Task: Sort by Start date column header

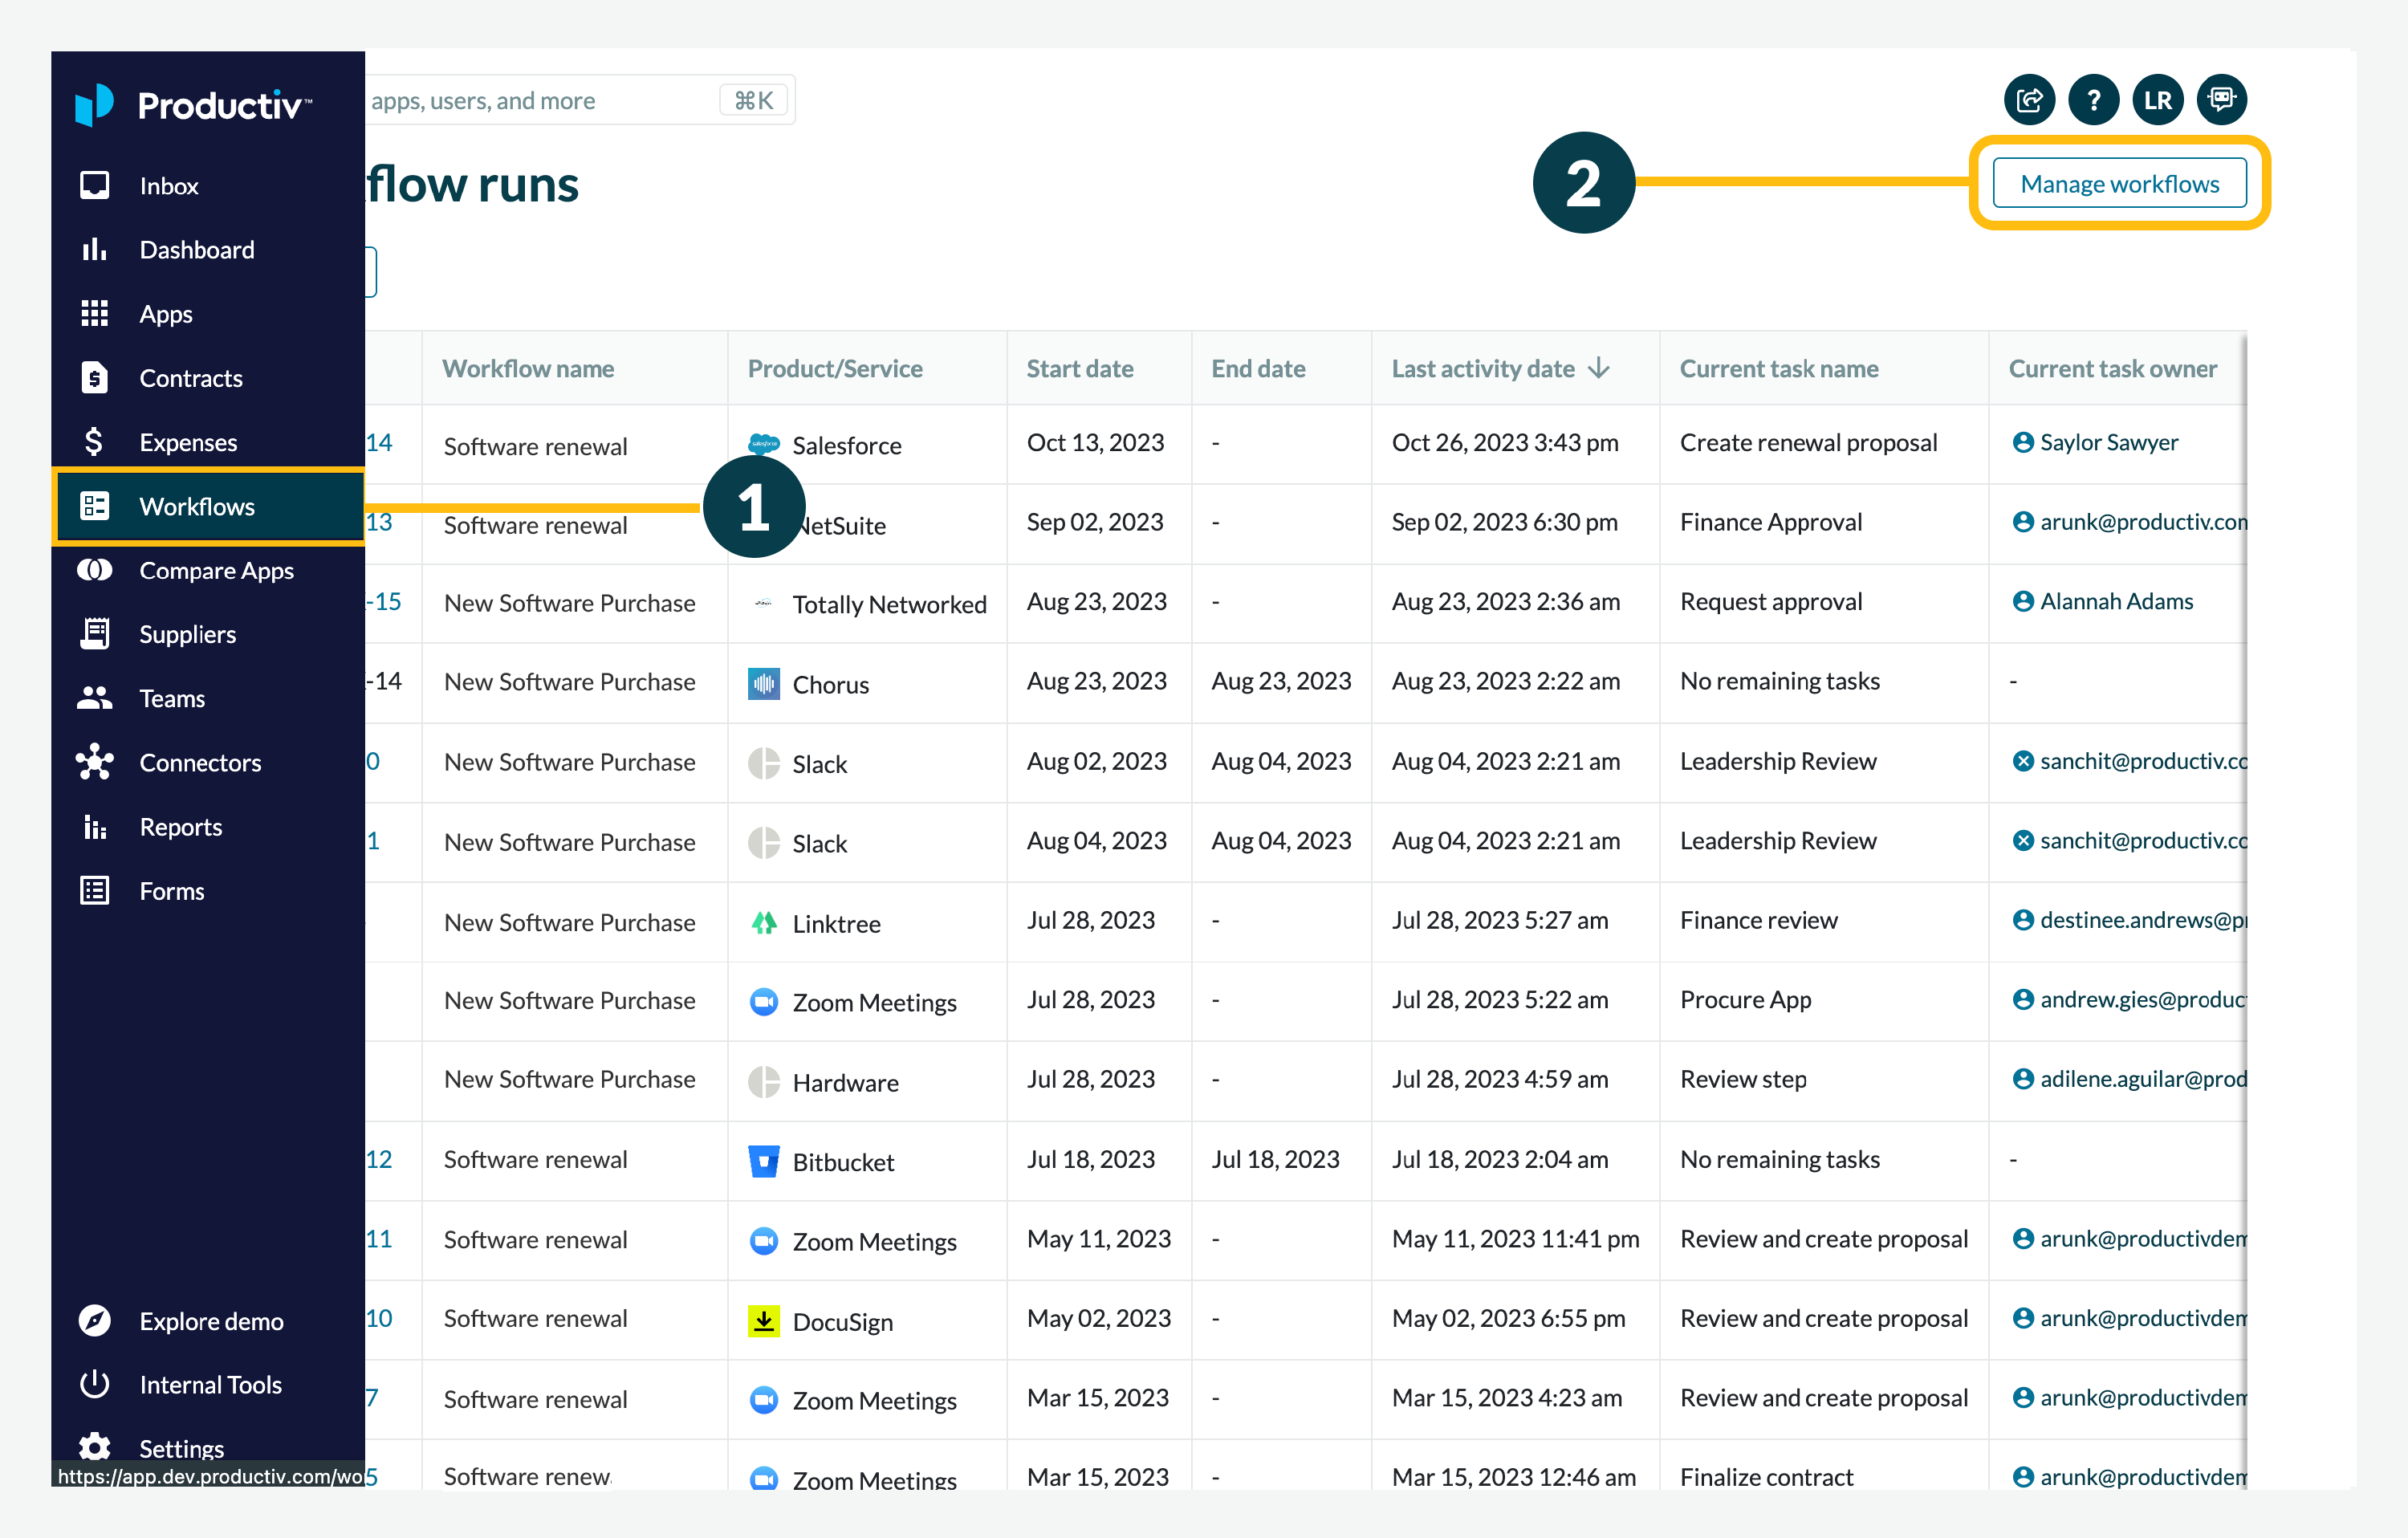Action: click(1079, 368)
